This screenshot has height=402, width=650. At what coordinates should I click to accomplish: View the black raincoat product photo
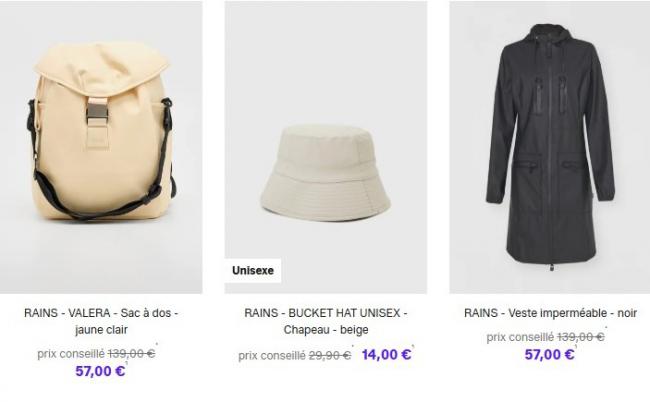pyautogui.click(x=550, y=147)
